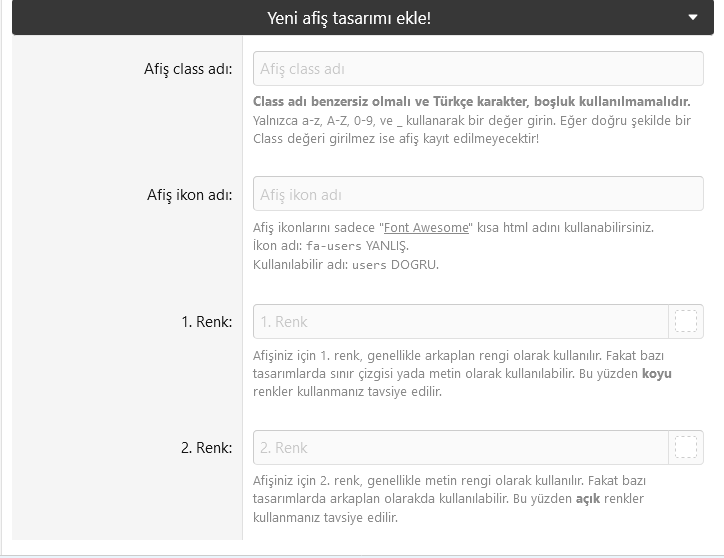
Task: Open the Font Awesome link
Action: (x=427, y=227)
